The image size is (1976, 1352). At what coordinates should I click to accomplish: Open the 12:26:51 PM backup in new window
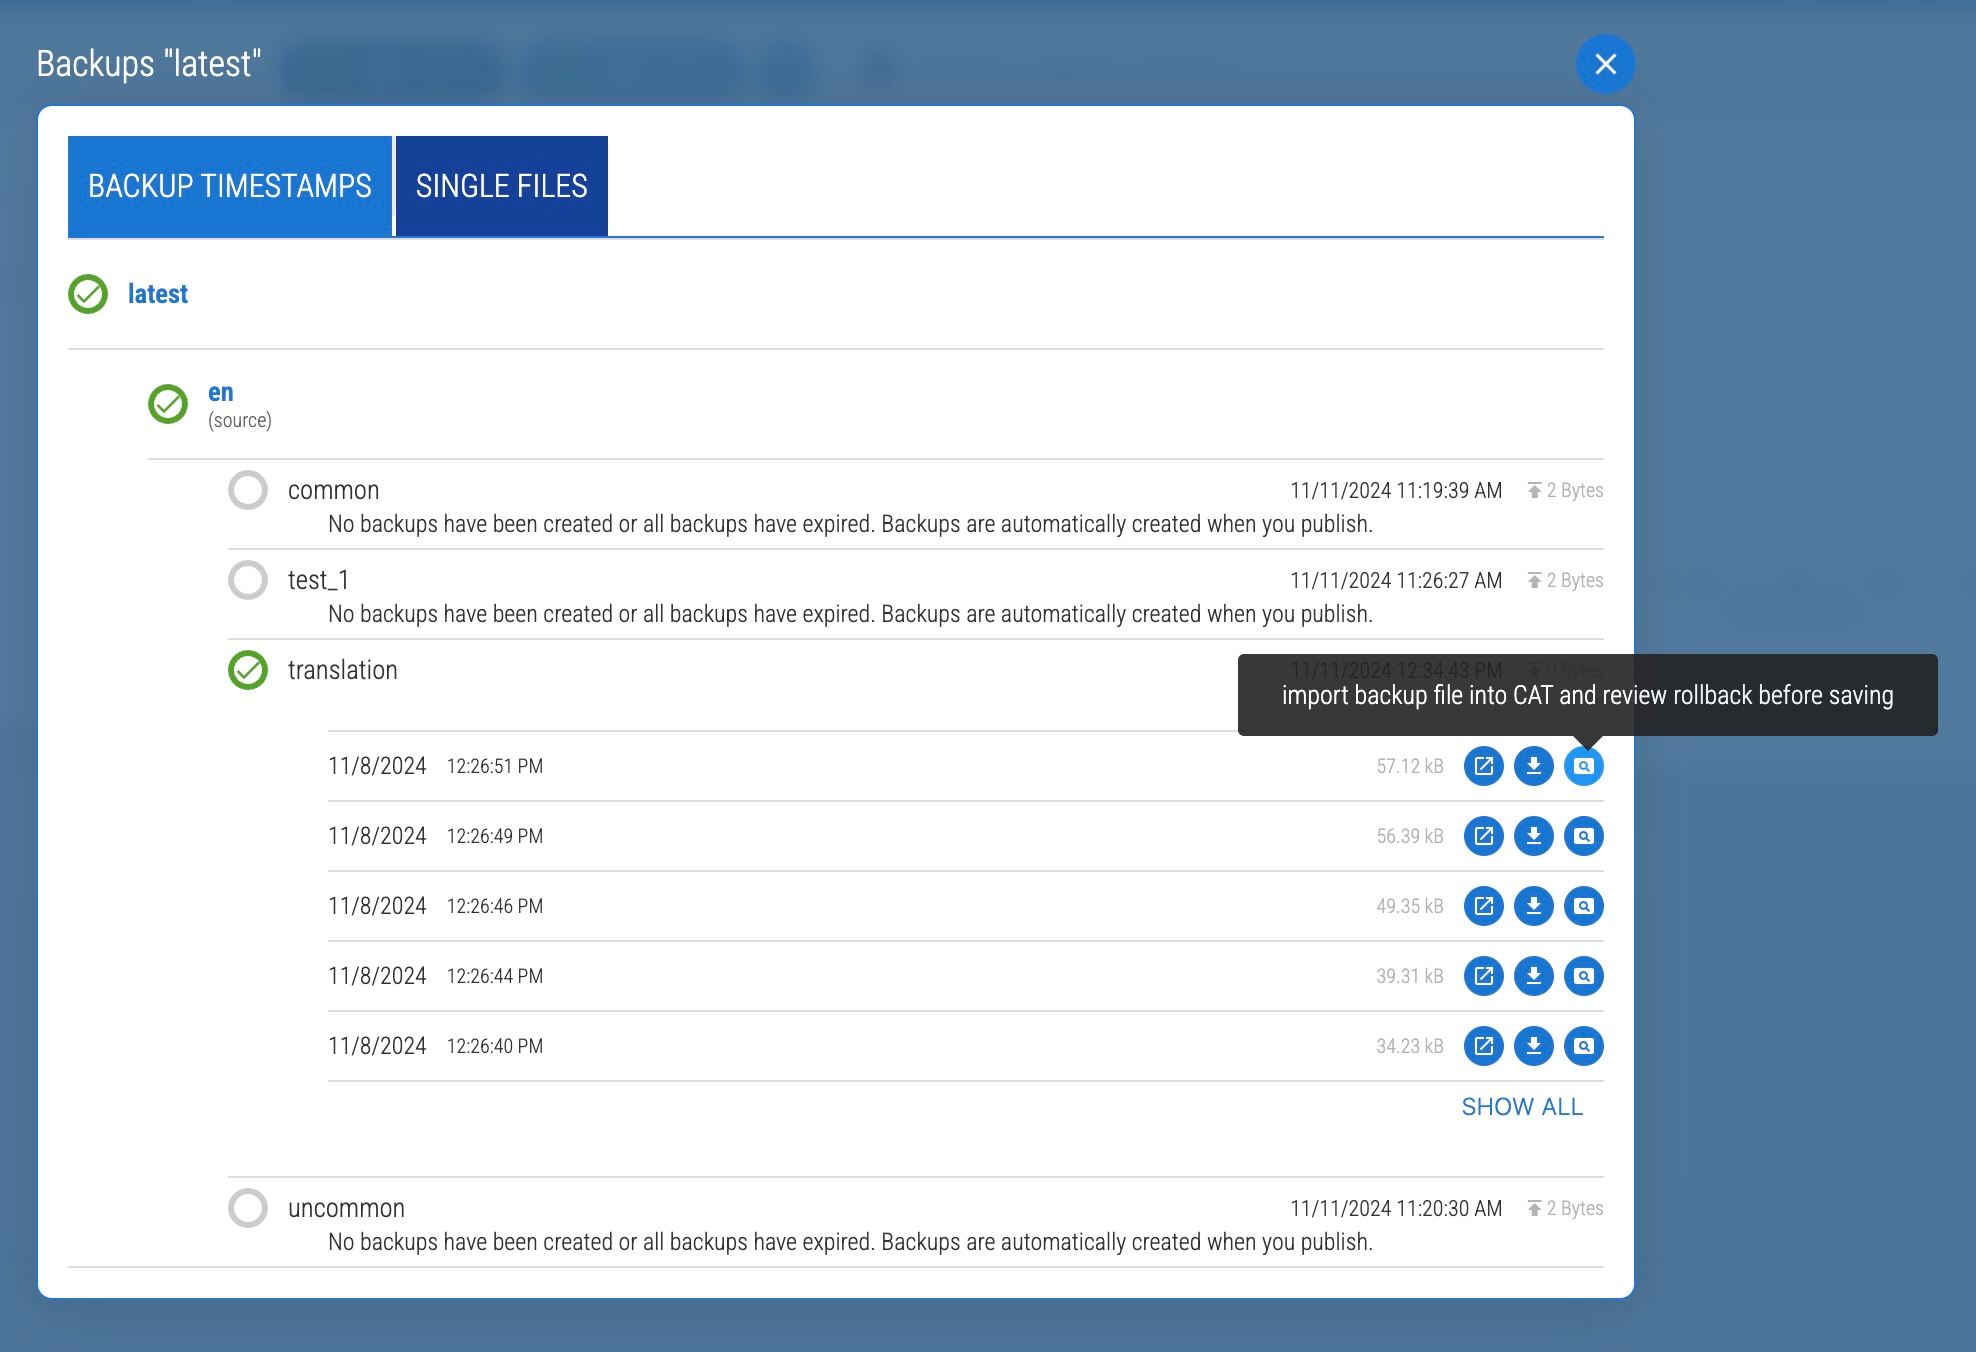[x=1483, y=766]
